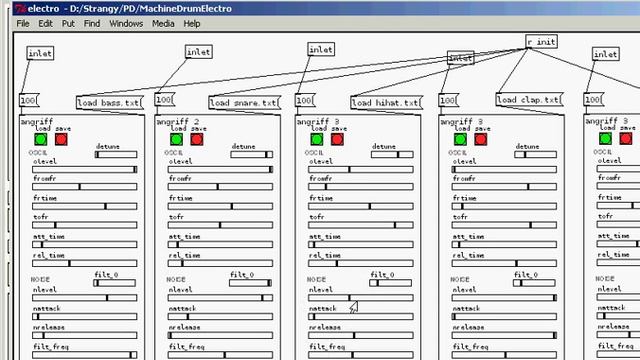Click the 100 number box above bass panel

pos(29,100)
